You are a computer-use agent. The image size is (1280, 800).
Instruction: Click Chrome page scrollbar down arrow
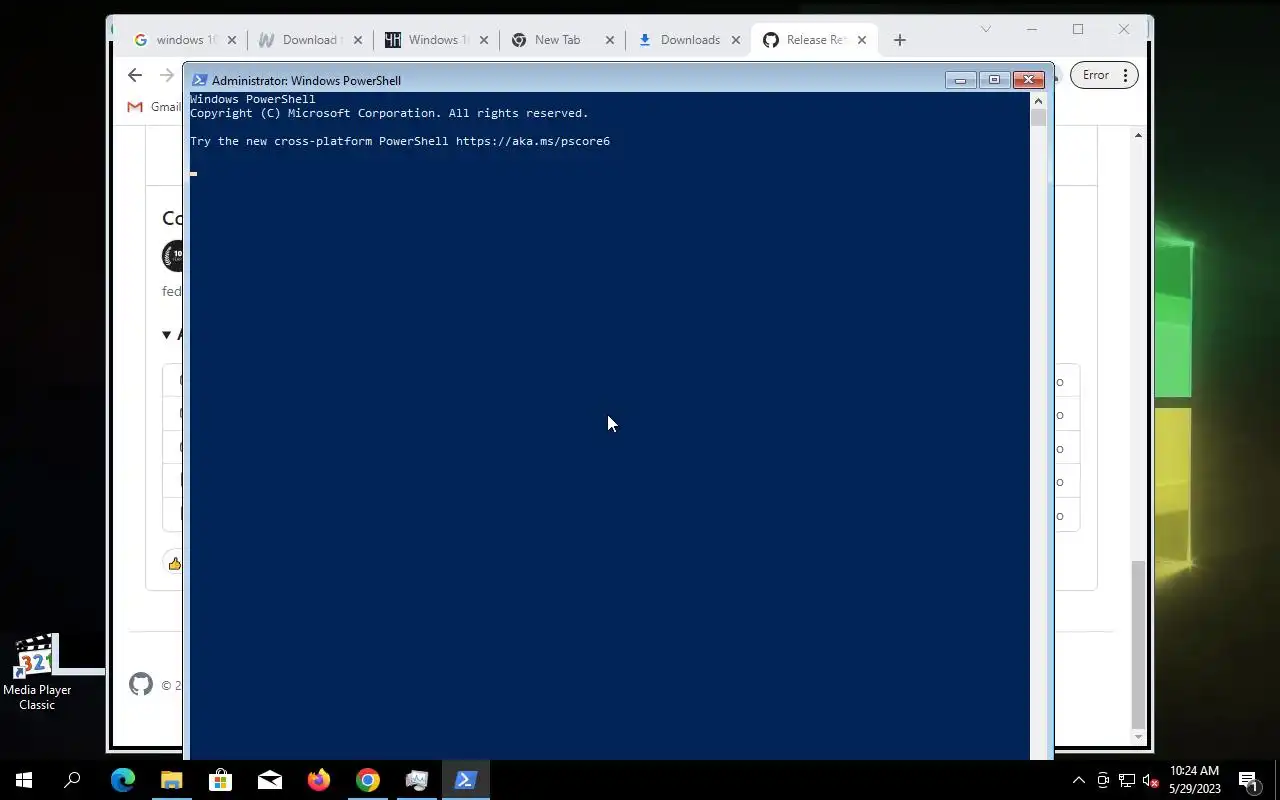point(1138,737)
